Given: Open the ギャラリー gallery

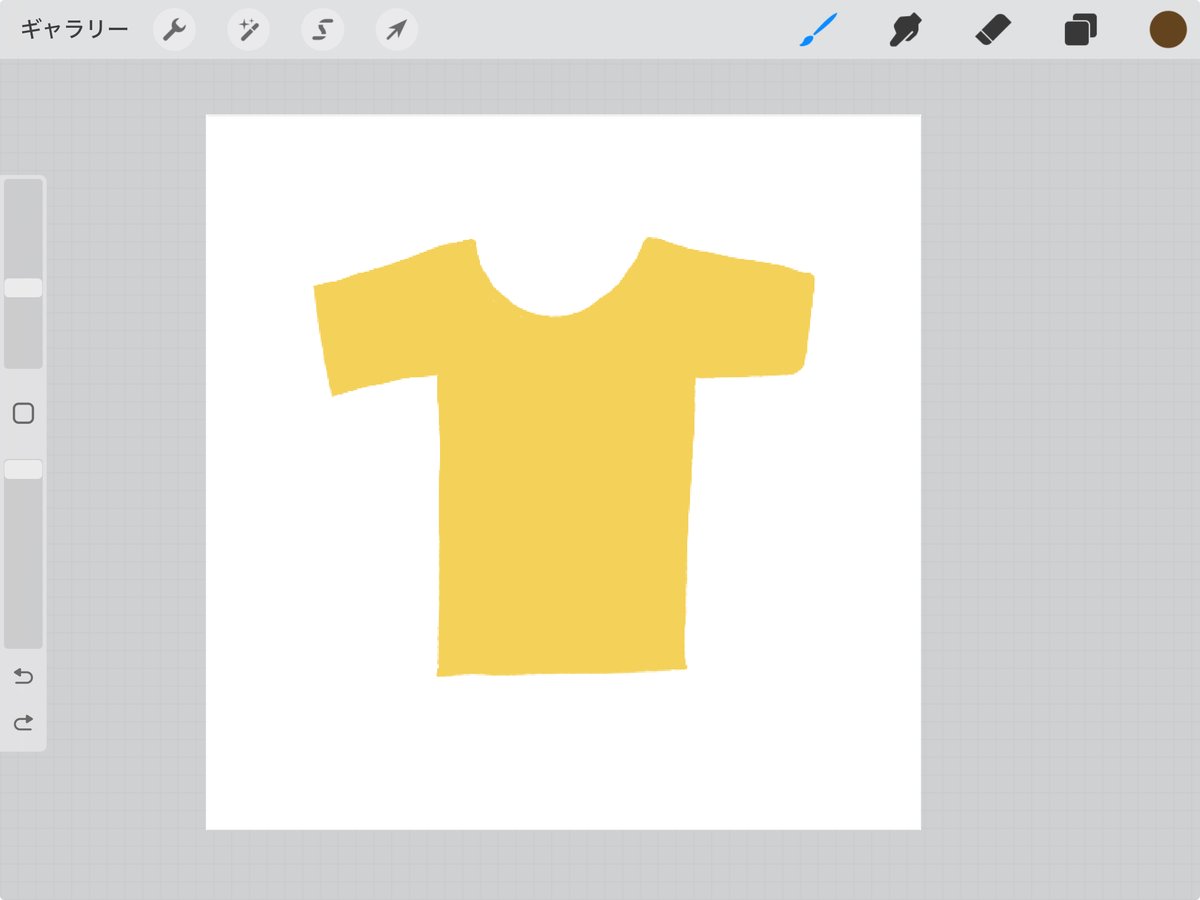Looking at the screenshot, I should coord(74,30).
